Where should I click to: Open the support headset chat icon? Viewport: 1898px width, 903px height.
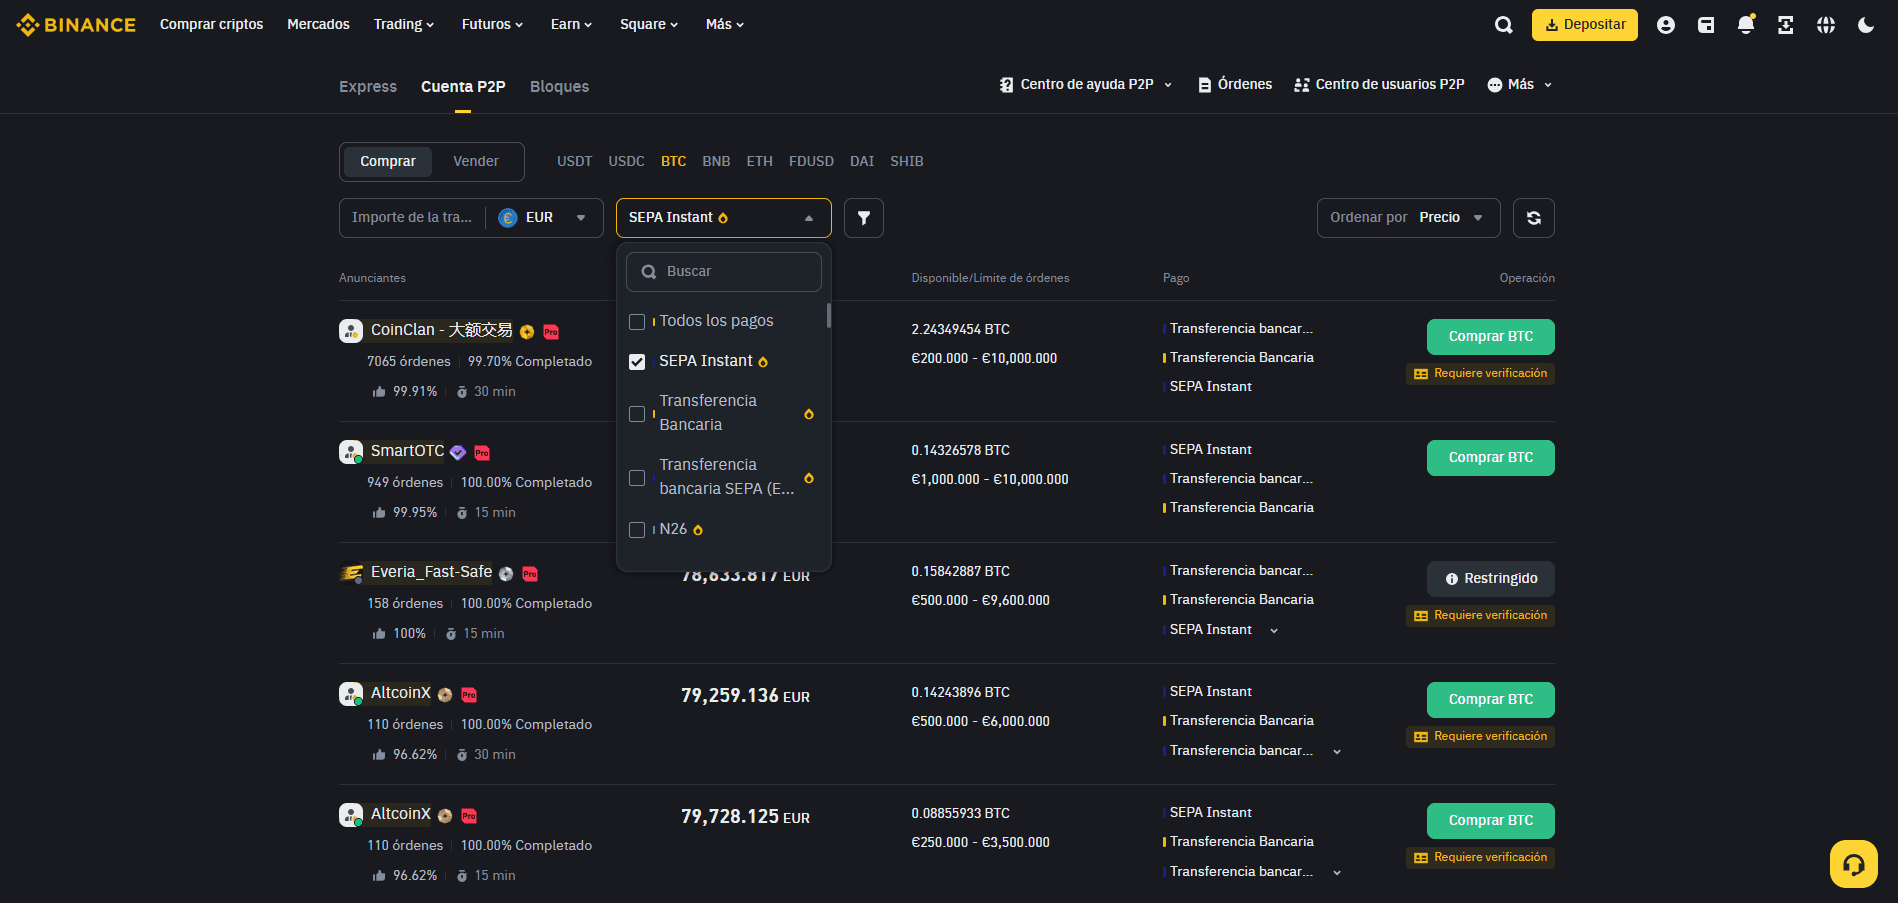(x=1854, y=864)
